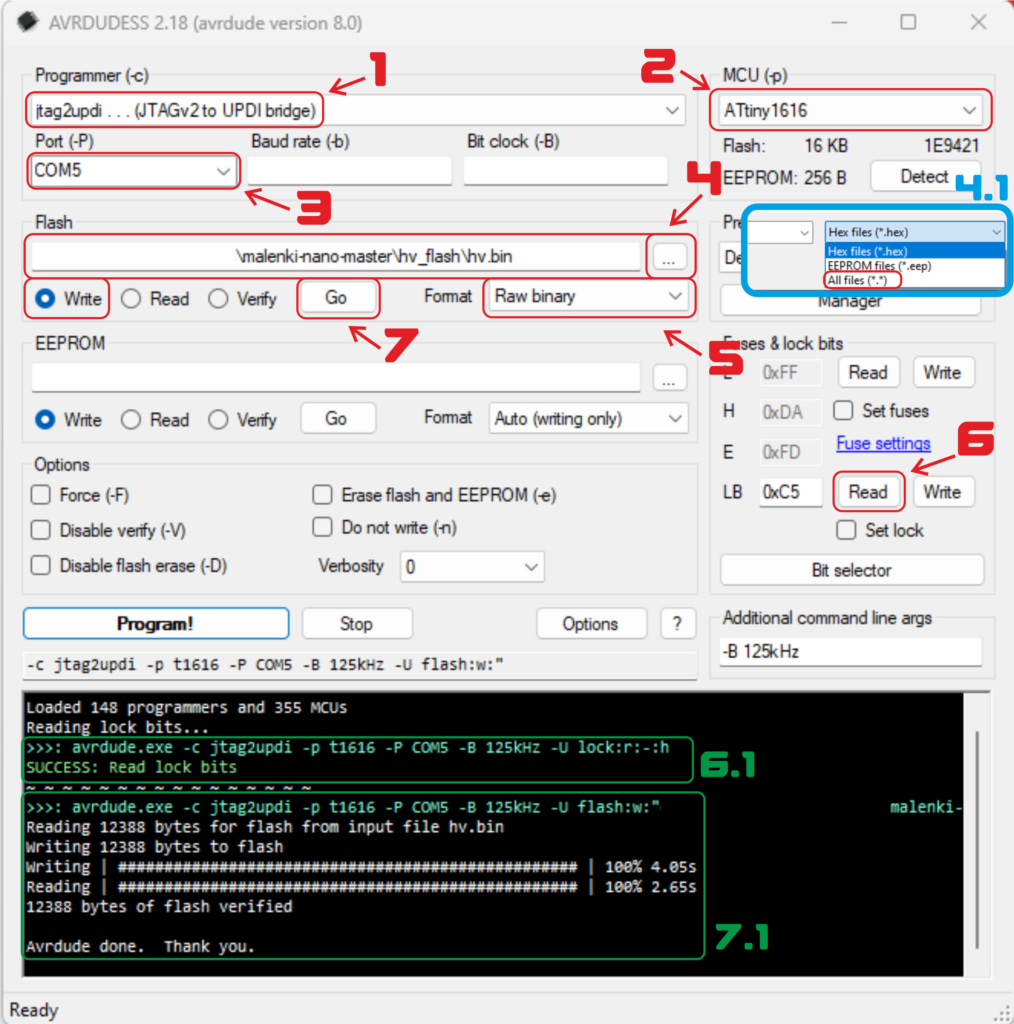
Task: Select Flash Write radio button
Action: tap(68, 298)
